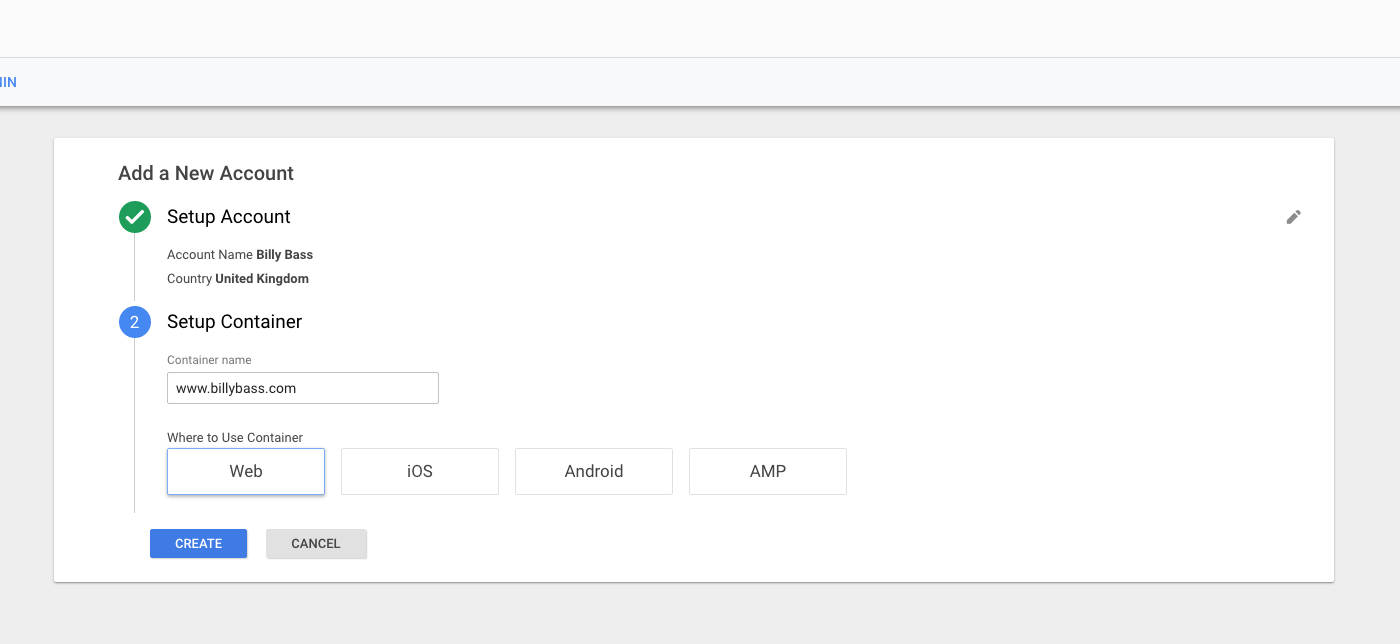Click the green checkmark Setup Account step icon

[x=135, y=217]
